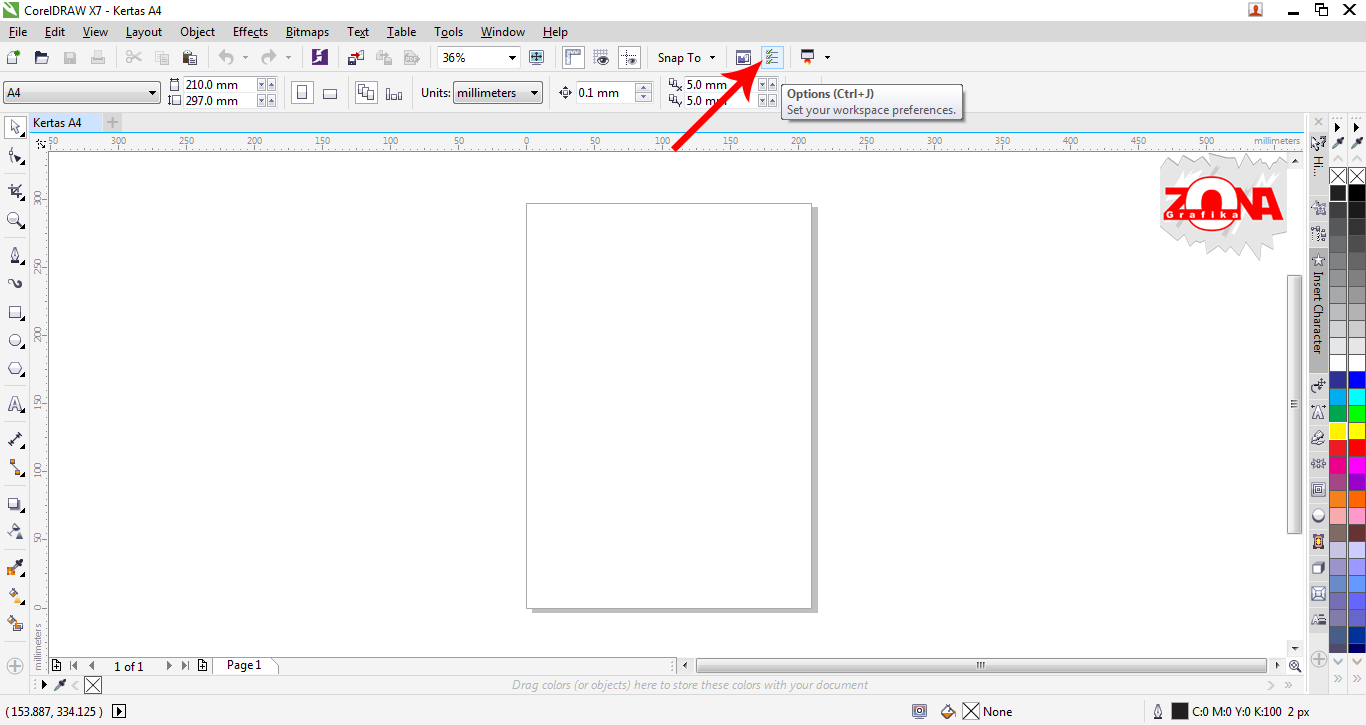This screenshot has width=1366, height=725.
Task: Select the Drop Shadow tool
Action: pyautogui.click(x=16, y=504)
